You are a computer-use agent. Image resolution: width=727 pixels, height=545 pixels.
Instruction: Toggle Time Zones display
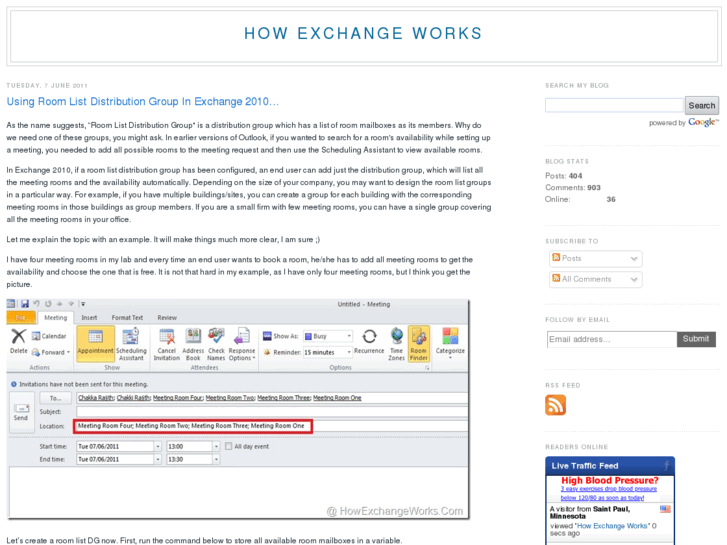pos(396,344)
